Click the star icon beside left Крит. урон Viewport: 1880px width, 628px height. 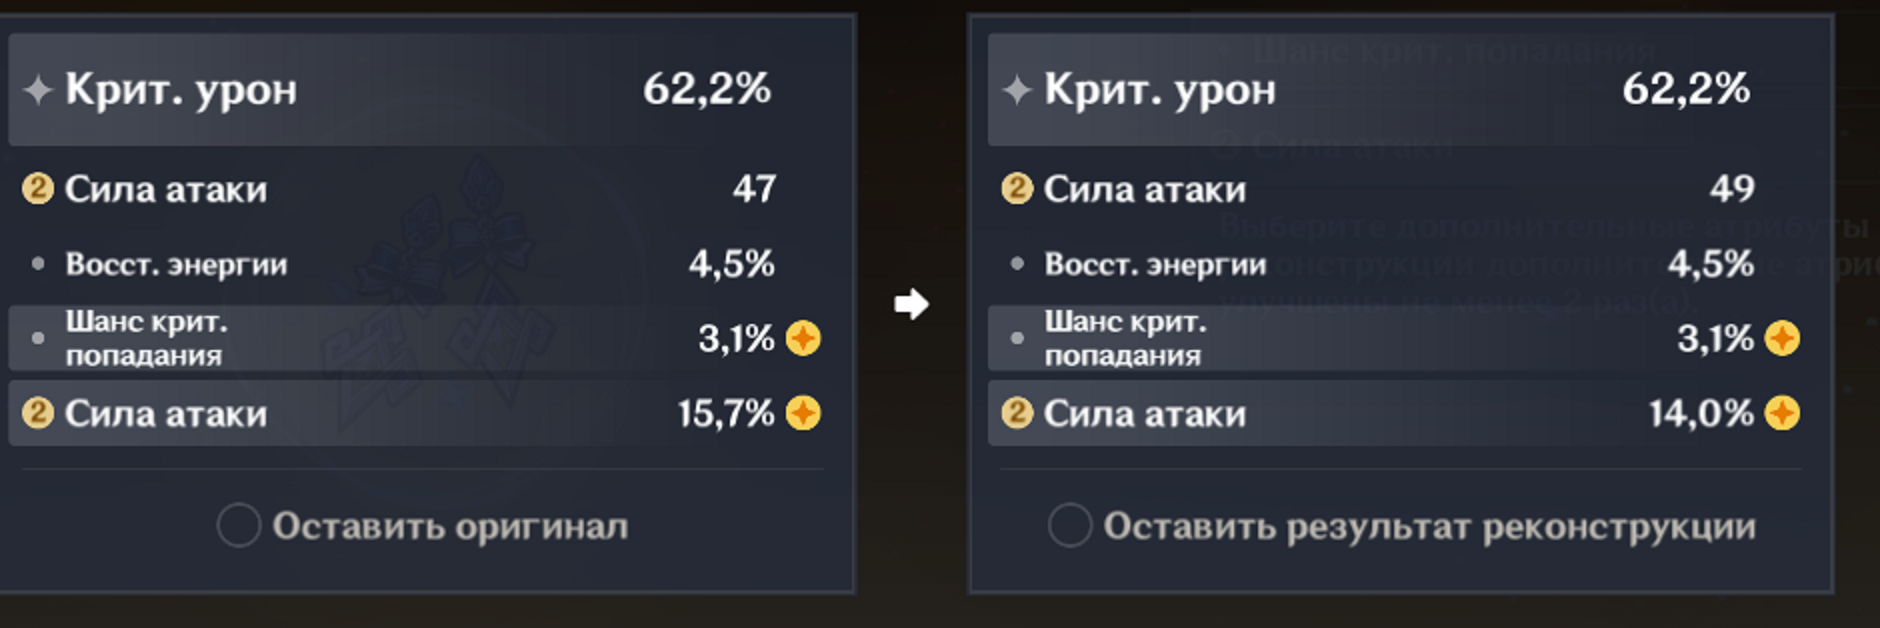(x=38, y=90)
